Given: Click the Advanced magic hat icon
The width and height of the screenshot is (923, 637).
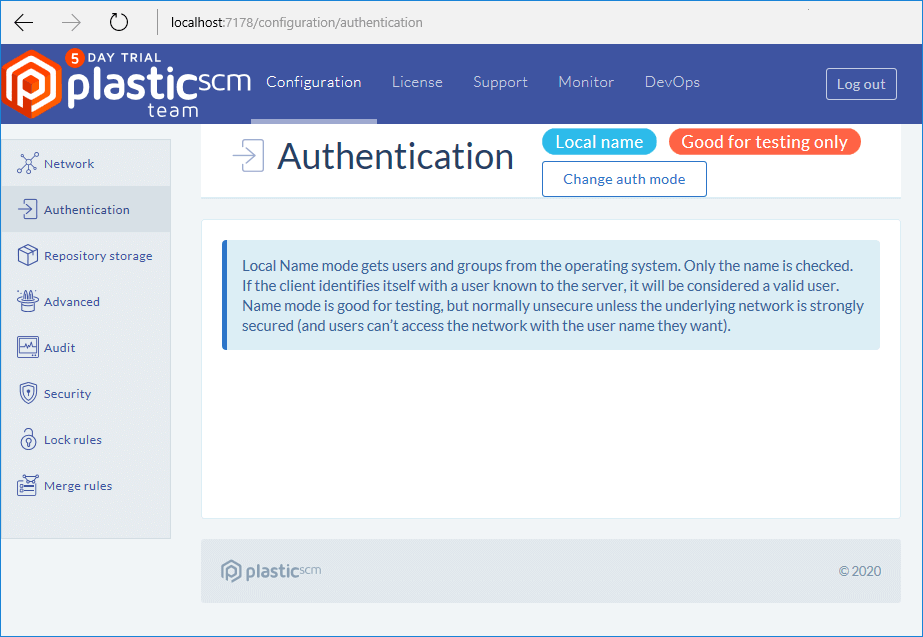Looking at the screenshot, I should click(x=28, y=301).
